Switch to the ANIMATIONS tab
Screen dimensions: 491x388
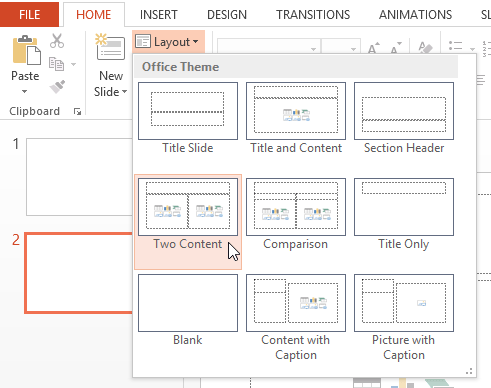415,15
